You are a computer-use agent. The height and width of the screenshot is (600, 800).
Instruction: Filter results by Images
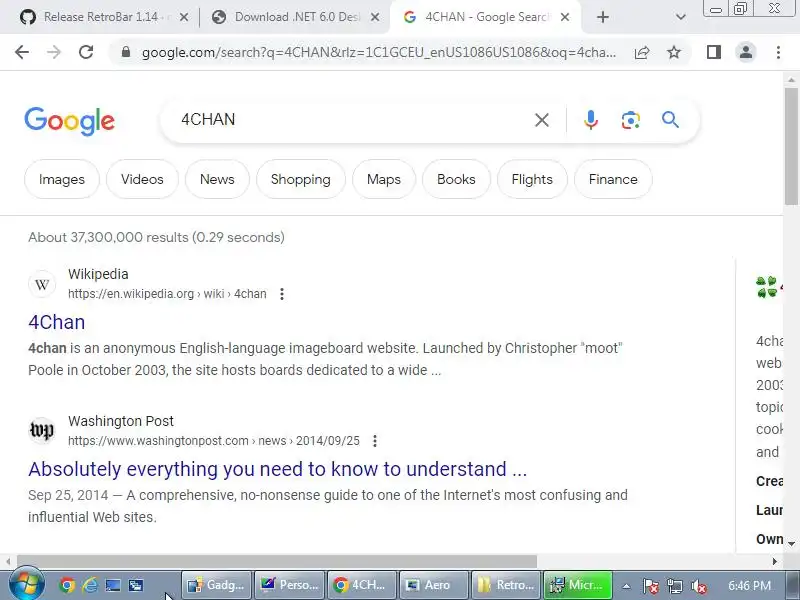(62, 179)
